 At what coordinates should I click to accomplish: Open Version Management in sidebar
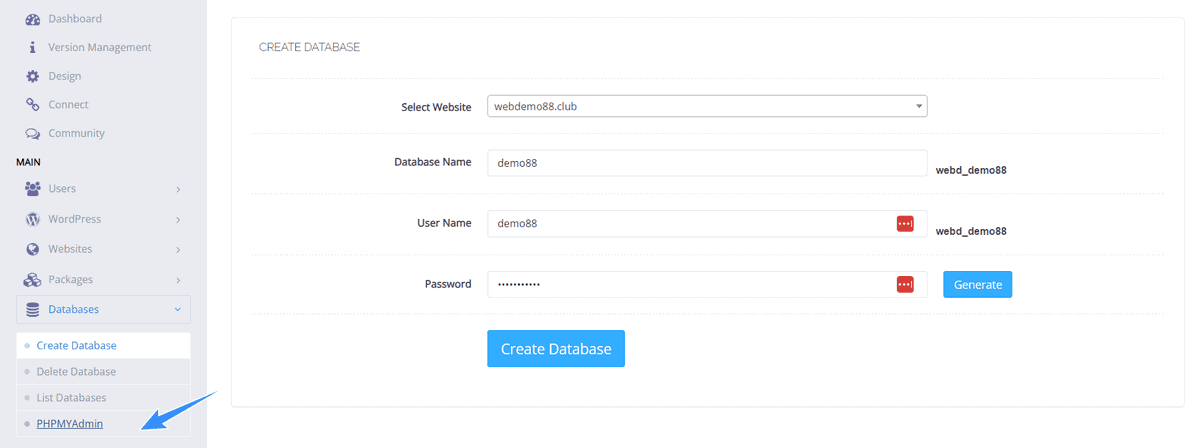click(100, 47)
